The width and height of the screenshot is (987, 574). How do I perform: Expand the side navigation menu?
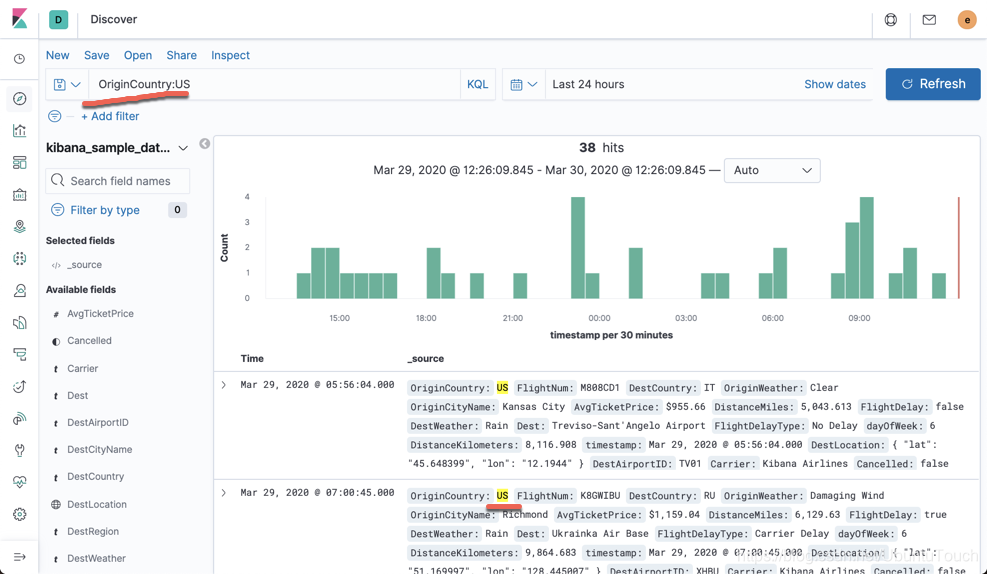coord(20,557)
